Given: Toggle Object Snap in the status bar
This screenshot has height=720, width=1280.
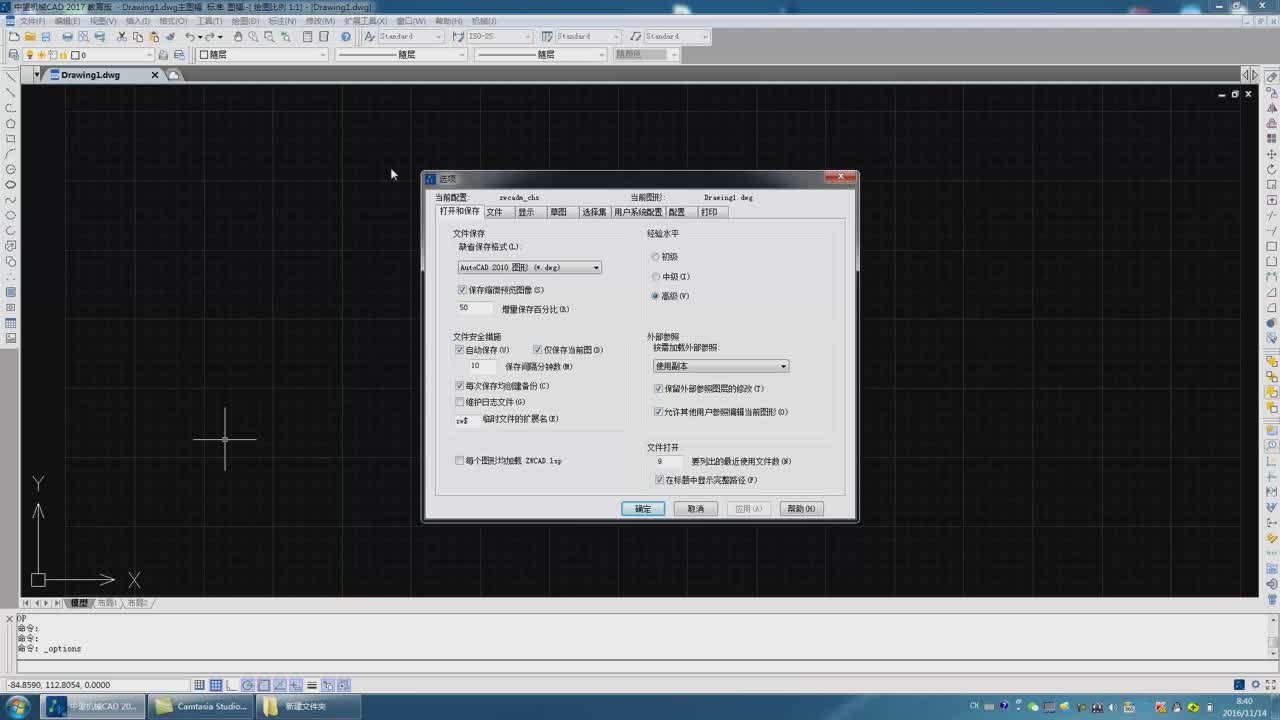Looking at the screenshot, I should click(x=264, y=685).
